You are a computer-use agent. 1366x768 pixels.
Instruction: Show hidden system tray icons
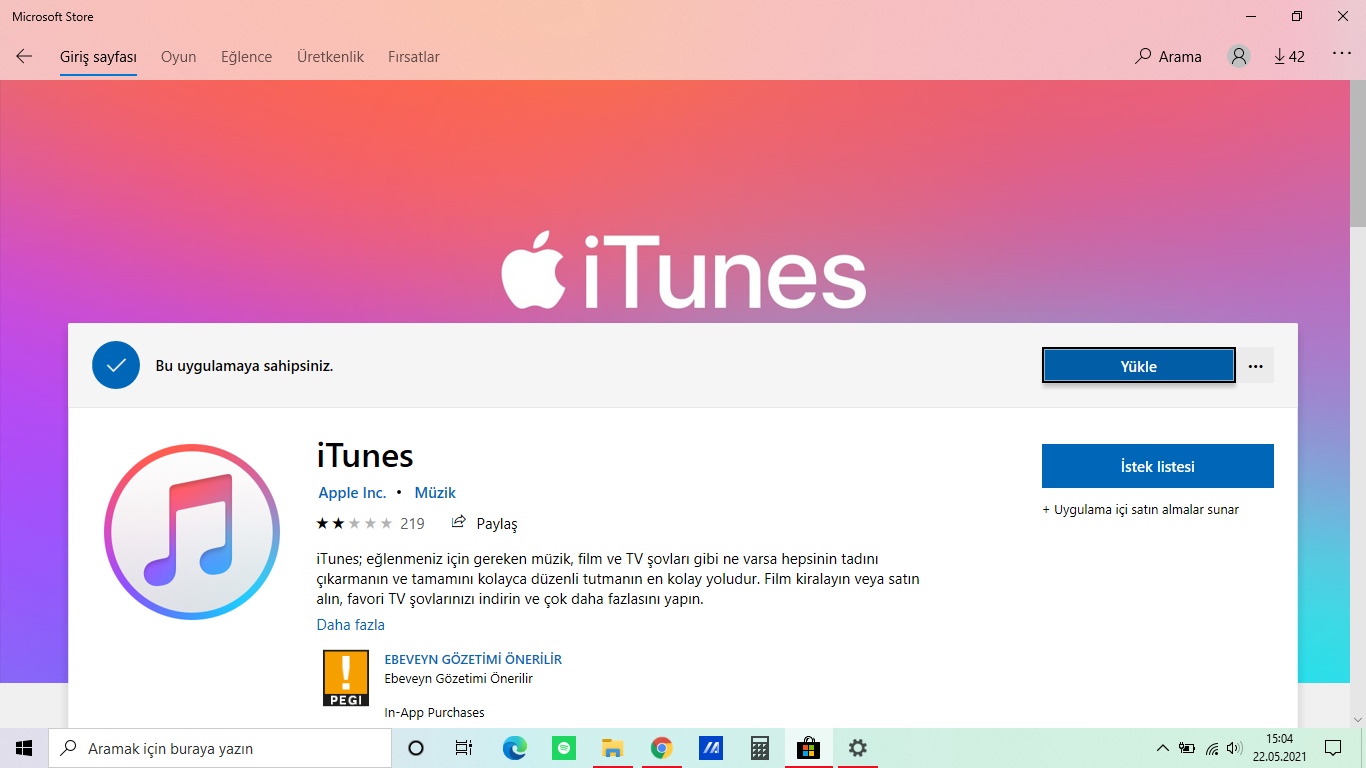coord(1162,748)
